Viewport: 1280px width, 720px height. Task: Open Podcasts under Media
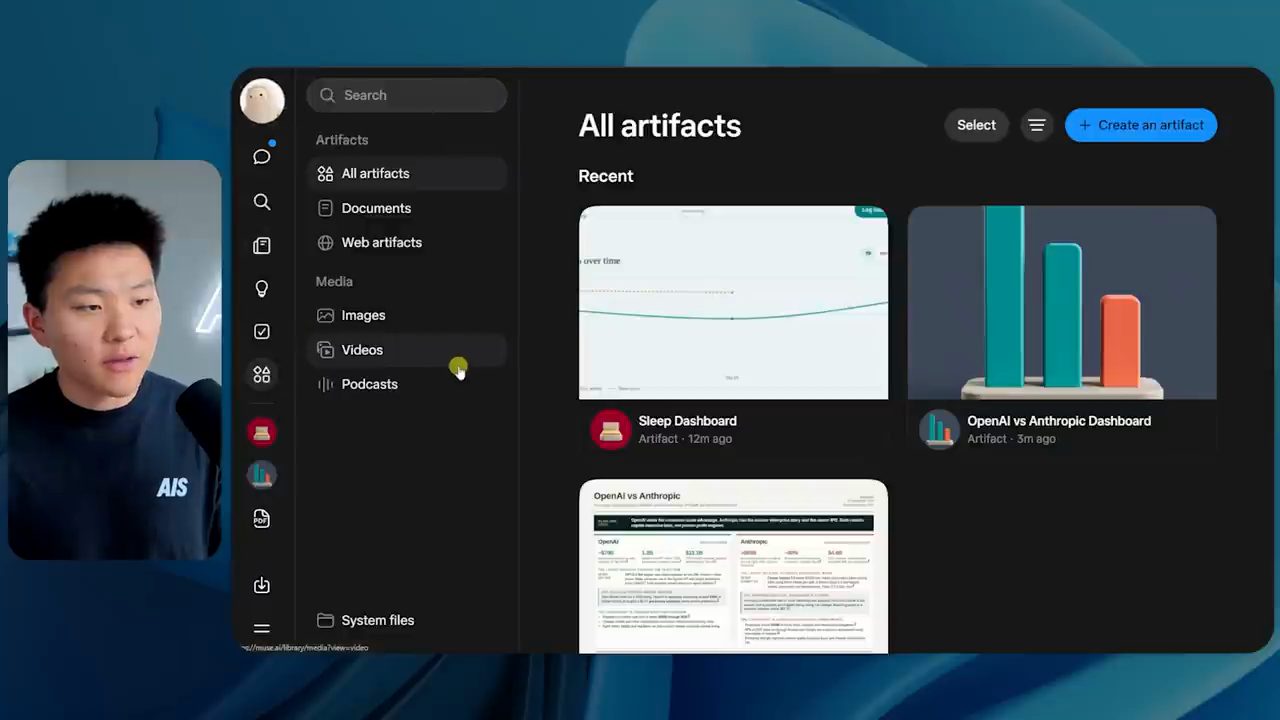pos(407,384)
